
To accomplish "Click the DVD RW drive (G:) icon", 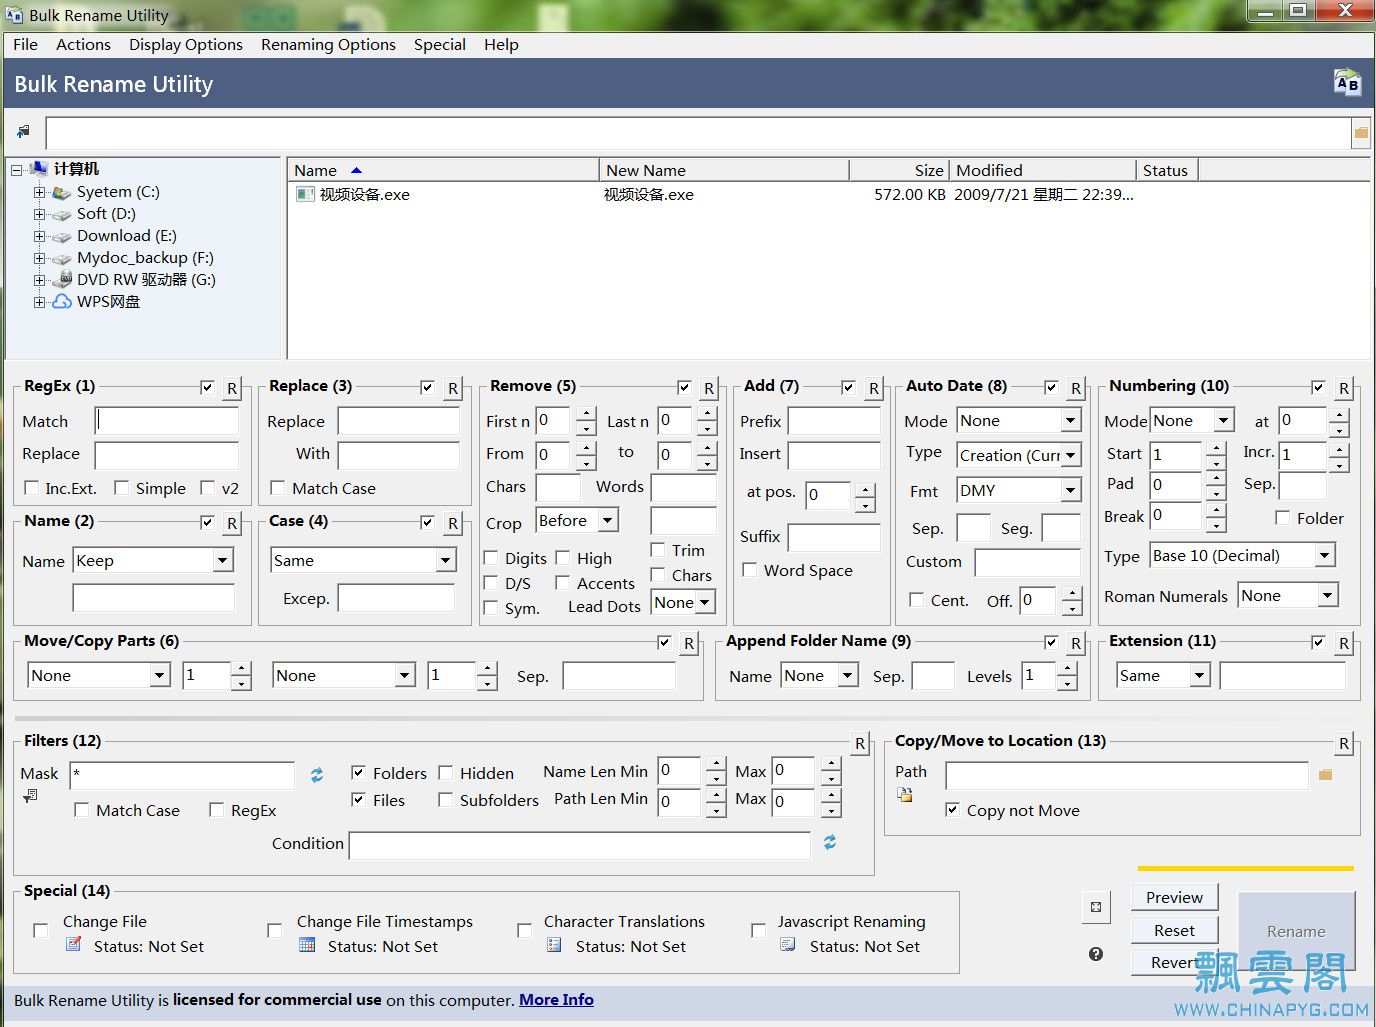I will (x=62, y=280).
